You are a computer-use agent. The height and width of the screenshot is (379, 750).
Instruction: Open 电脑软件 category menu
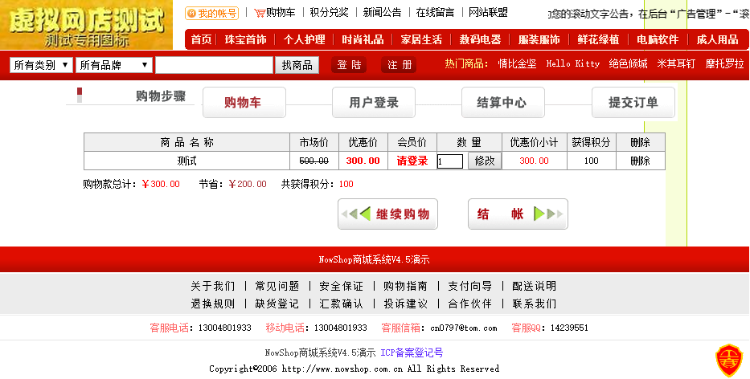pos(657,40)
